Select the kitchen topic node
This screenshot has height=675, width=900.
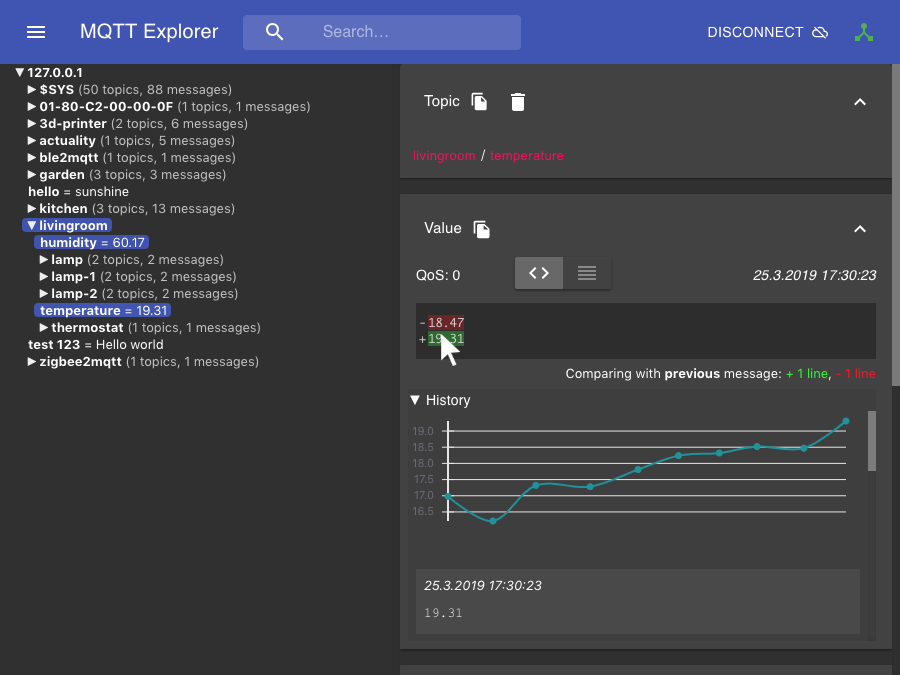pyautogui.click(x=64, y=208)
